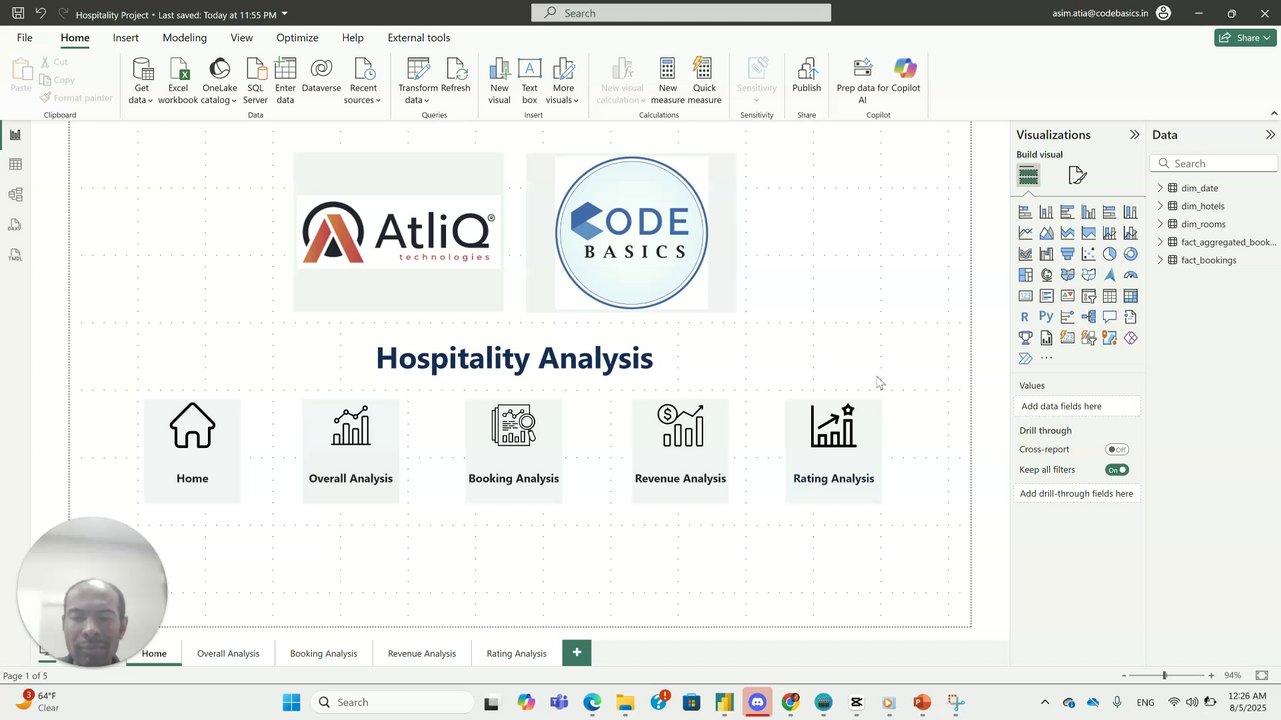The image size is (1281, 720).
Task: Select the matrix visual icon
Action: pyautogui.click(x=1130, y=296)
